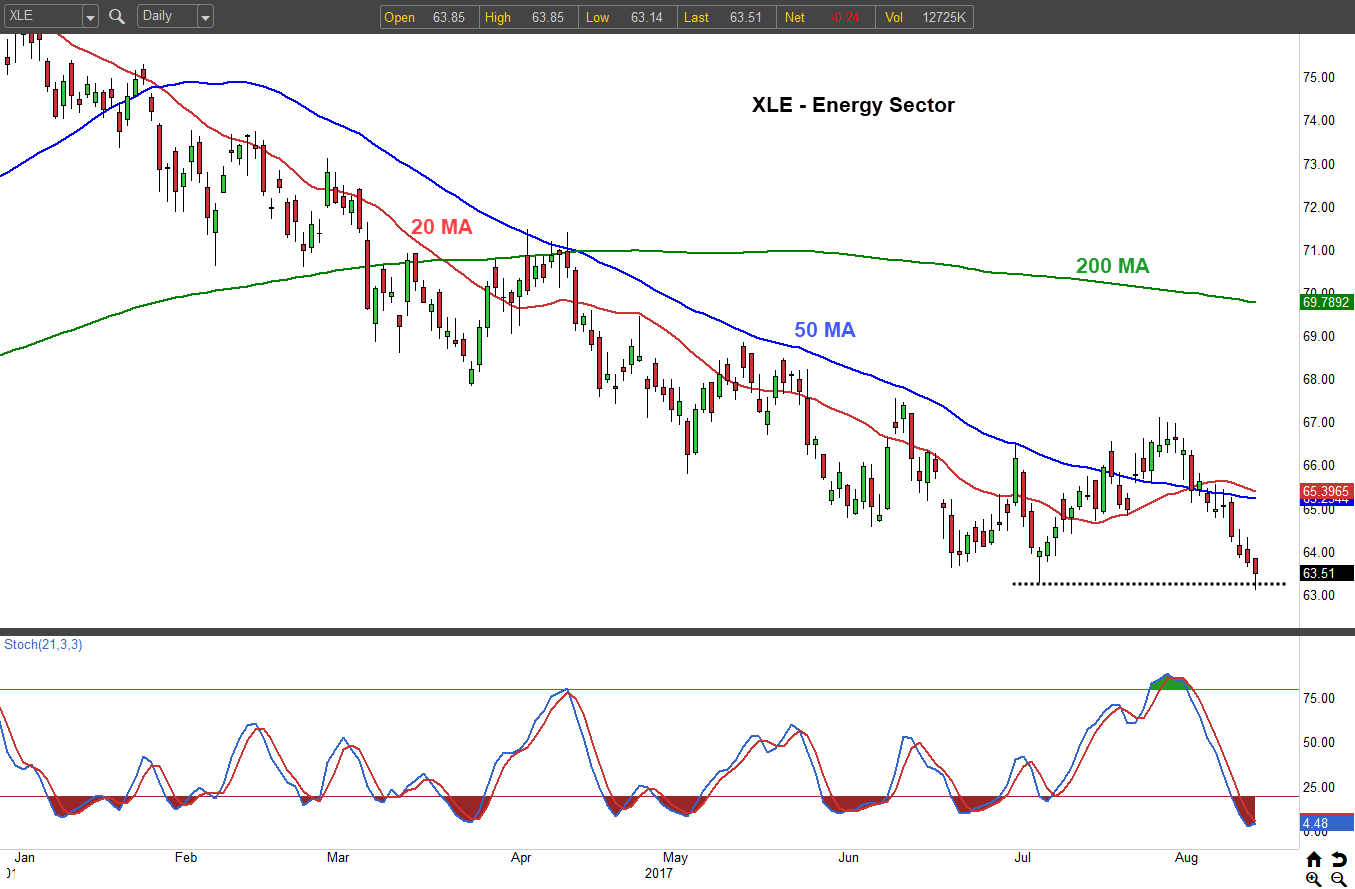This screenshot has height=889, width=1355.
Task: Select the Daily interval field
Action: pos(167,17)
